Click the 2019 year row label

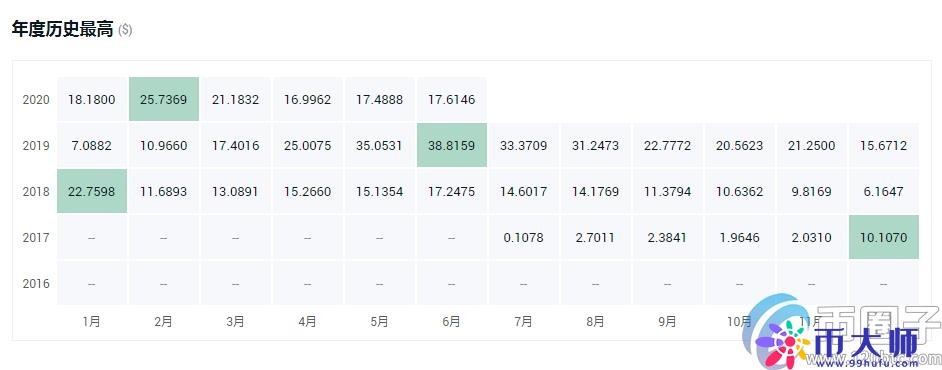pyautogui.click(x=36, y=146)
